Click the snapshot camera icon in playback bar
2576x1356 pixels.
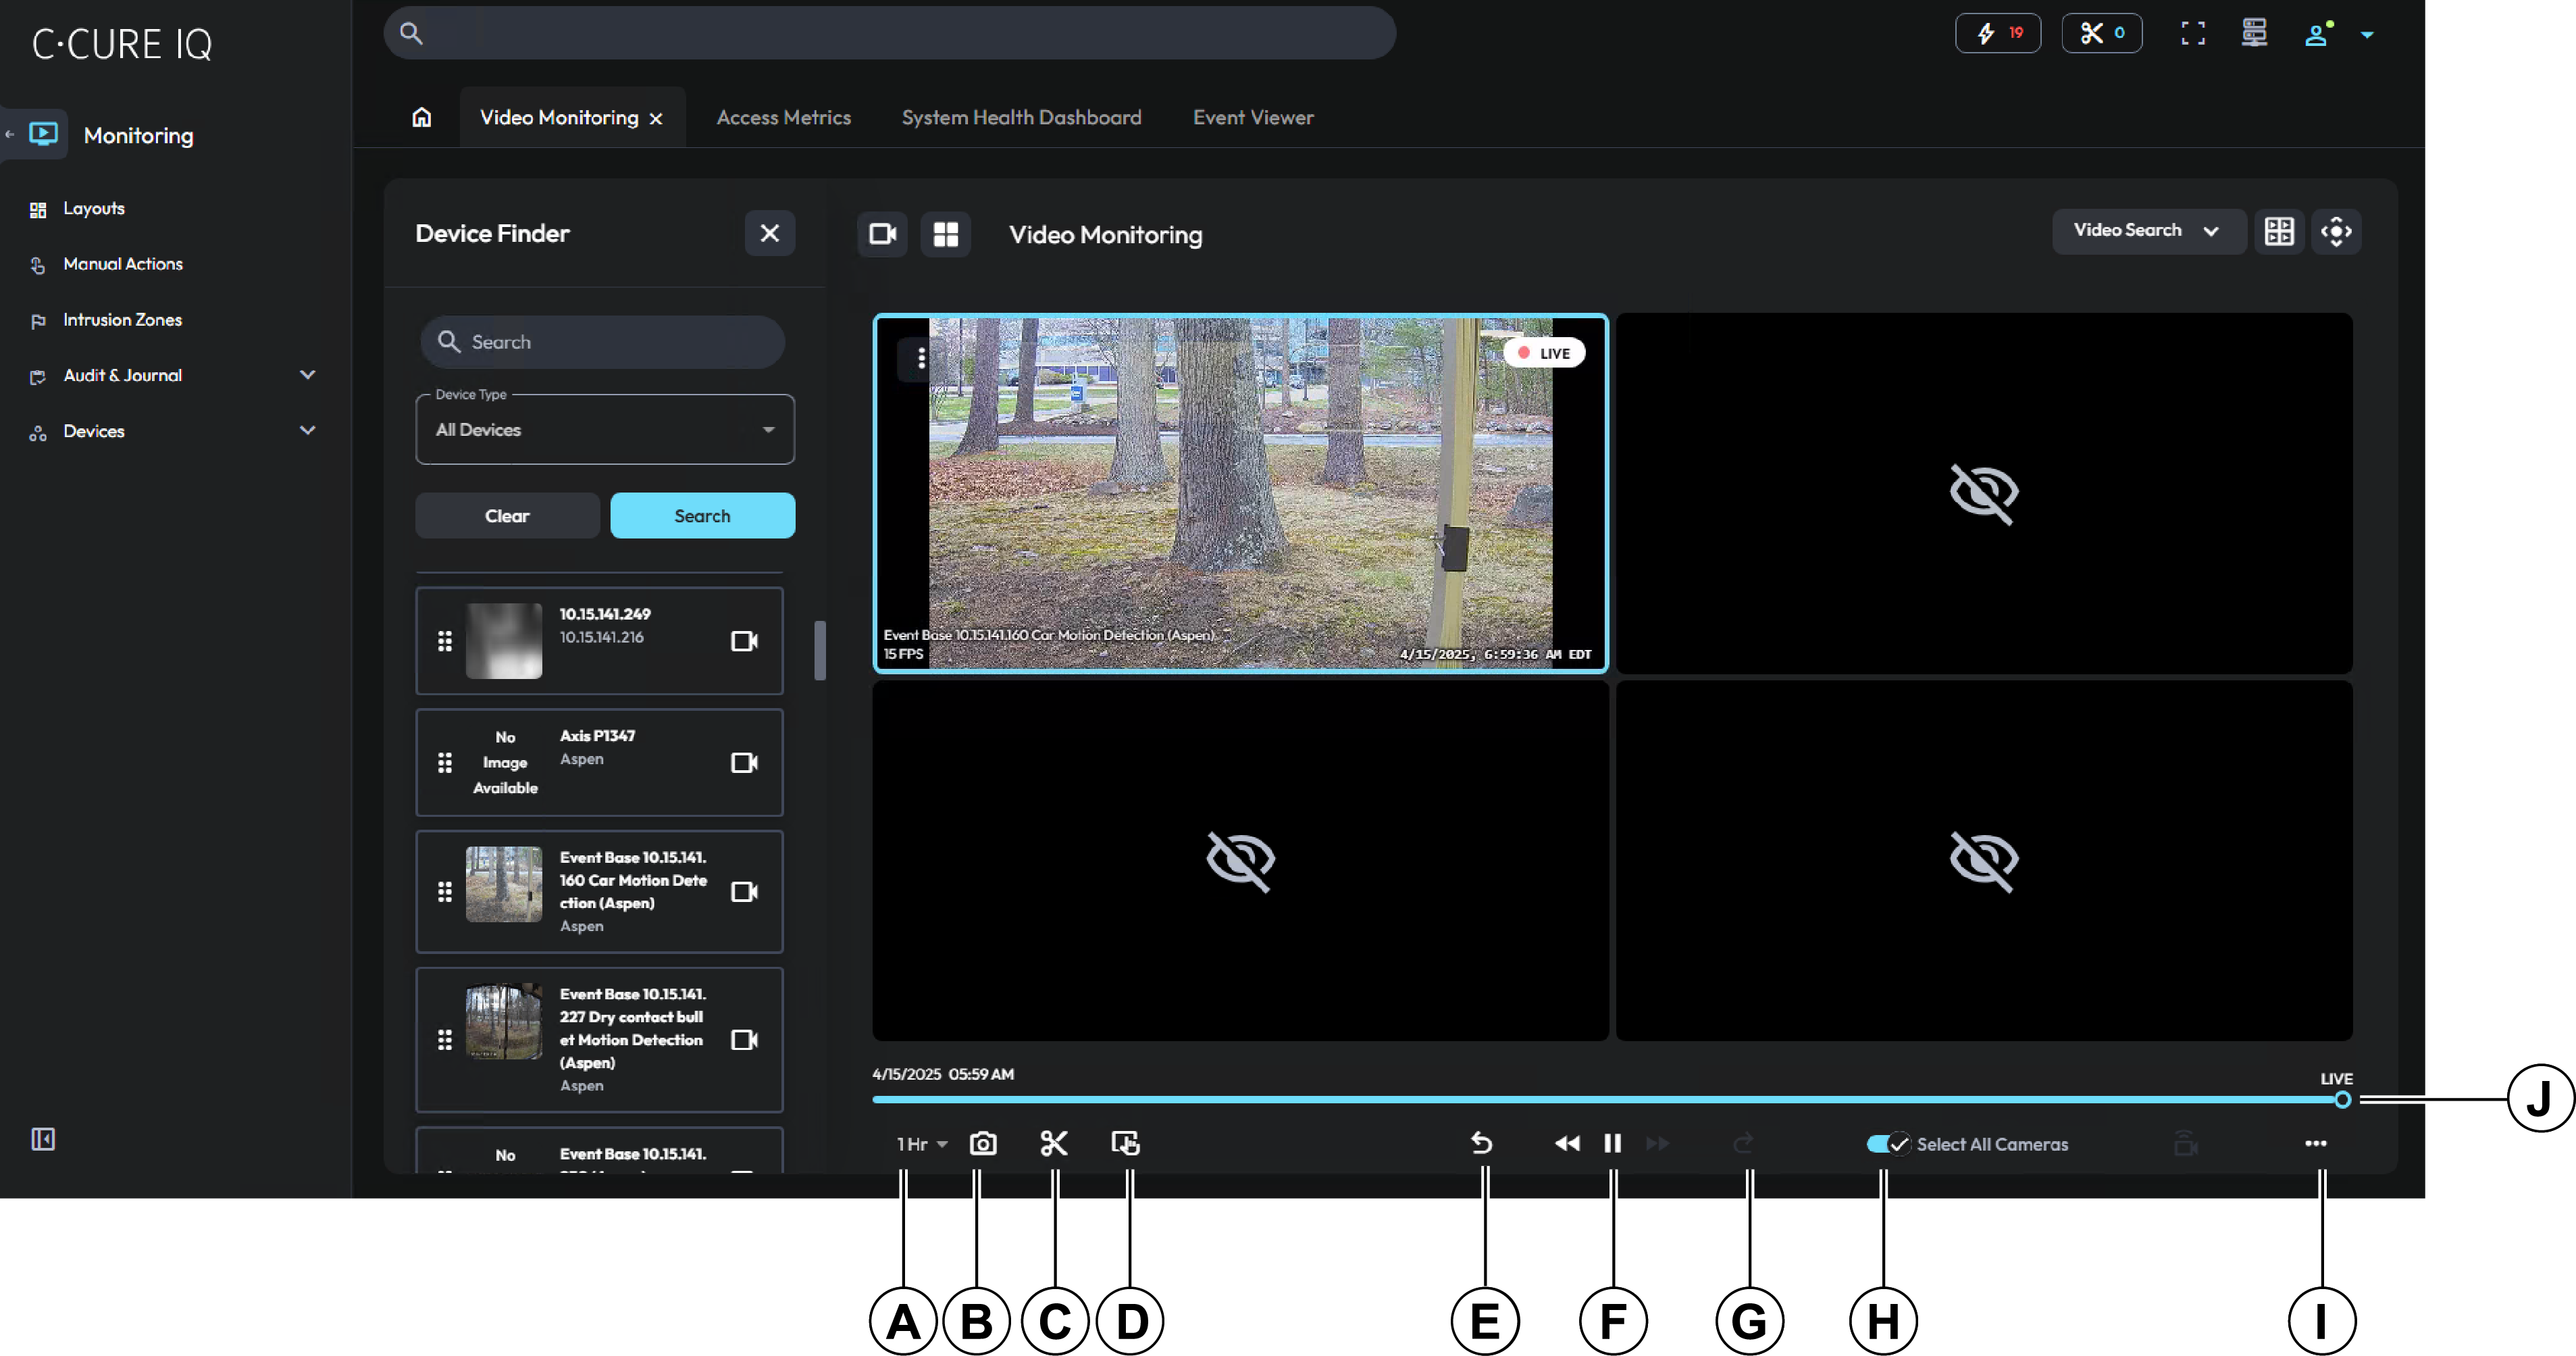click(983, 1143)
